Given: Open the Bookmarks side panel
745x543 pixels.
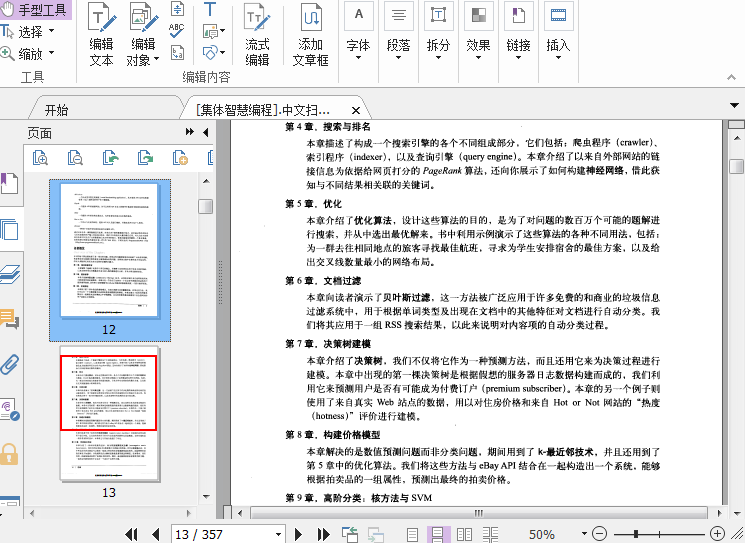Looking at the screenshot, I should click(9, 185).
